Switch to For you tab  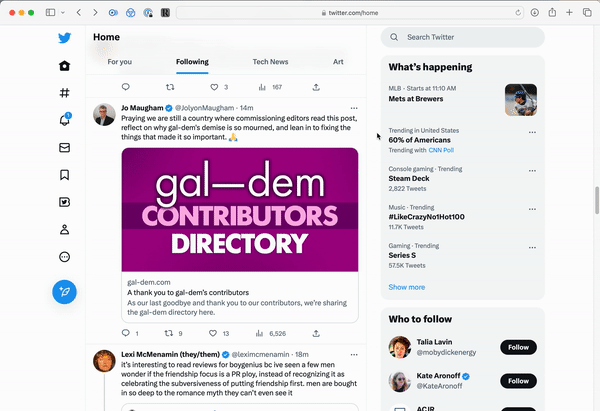[120, 62]
